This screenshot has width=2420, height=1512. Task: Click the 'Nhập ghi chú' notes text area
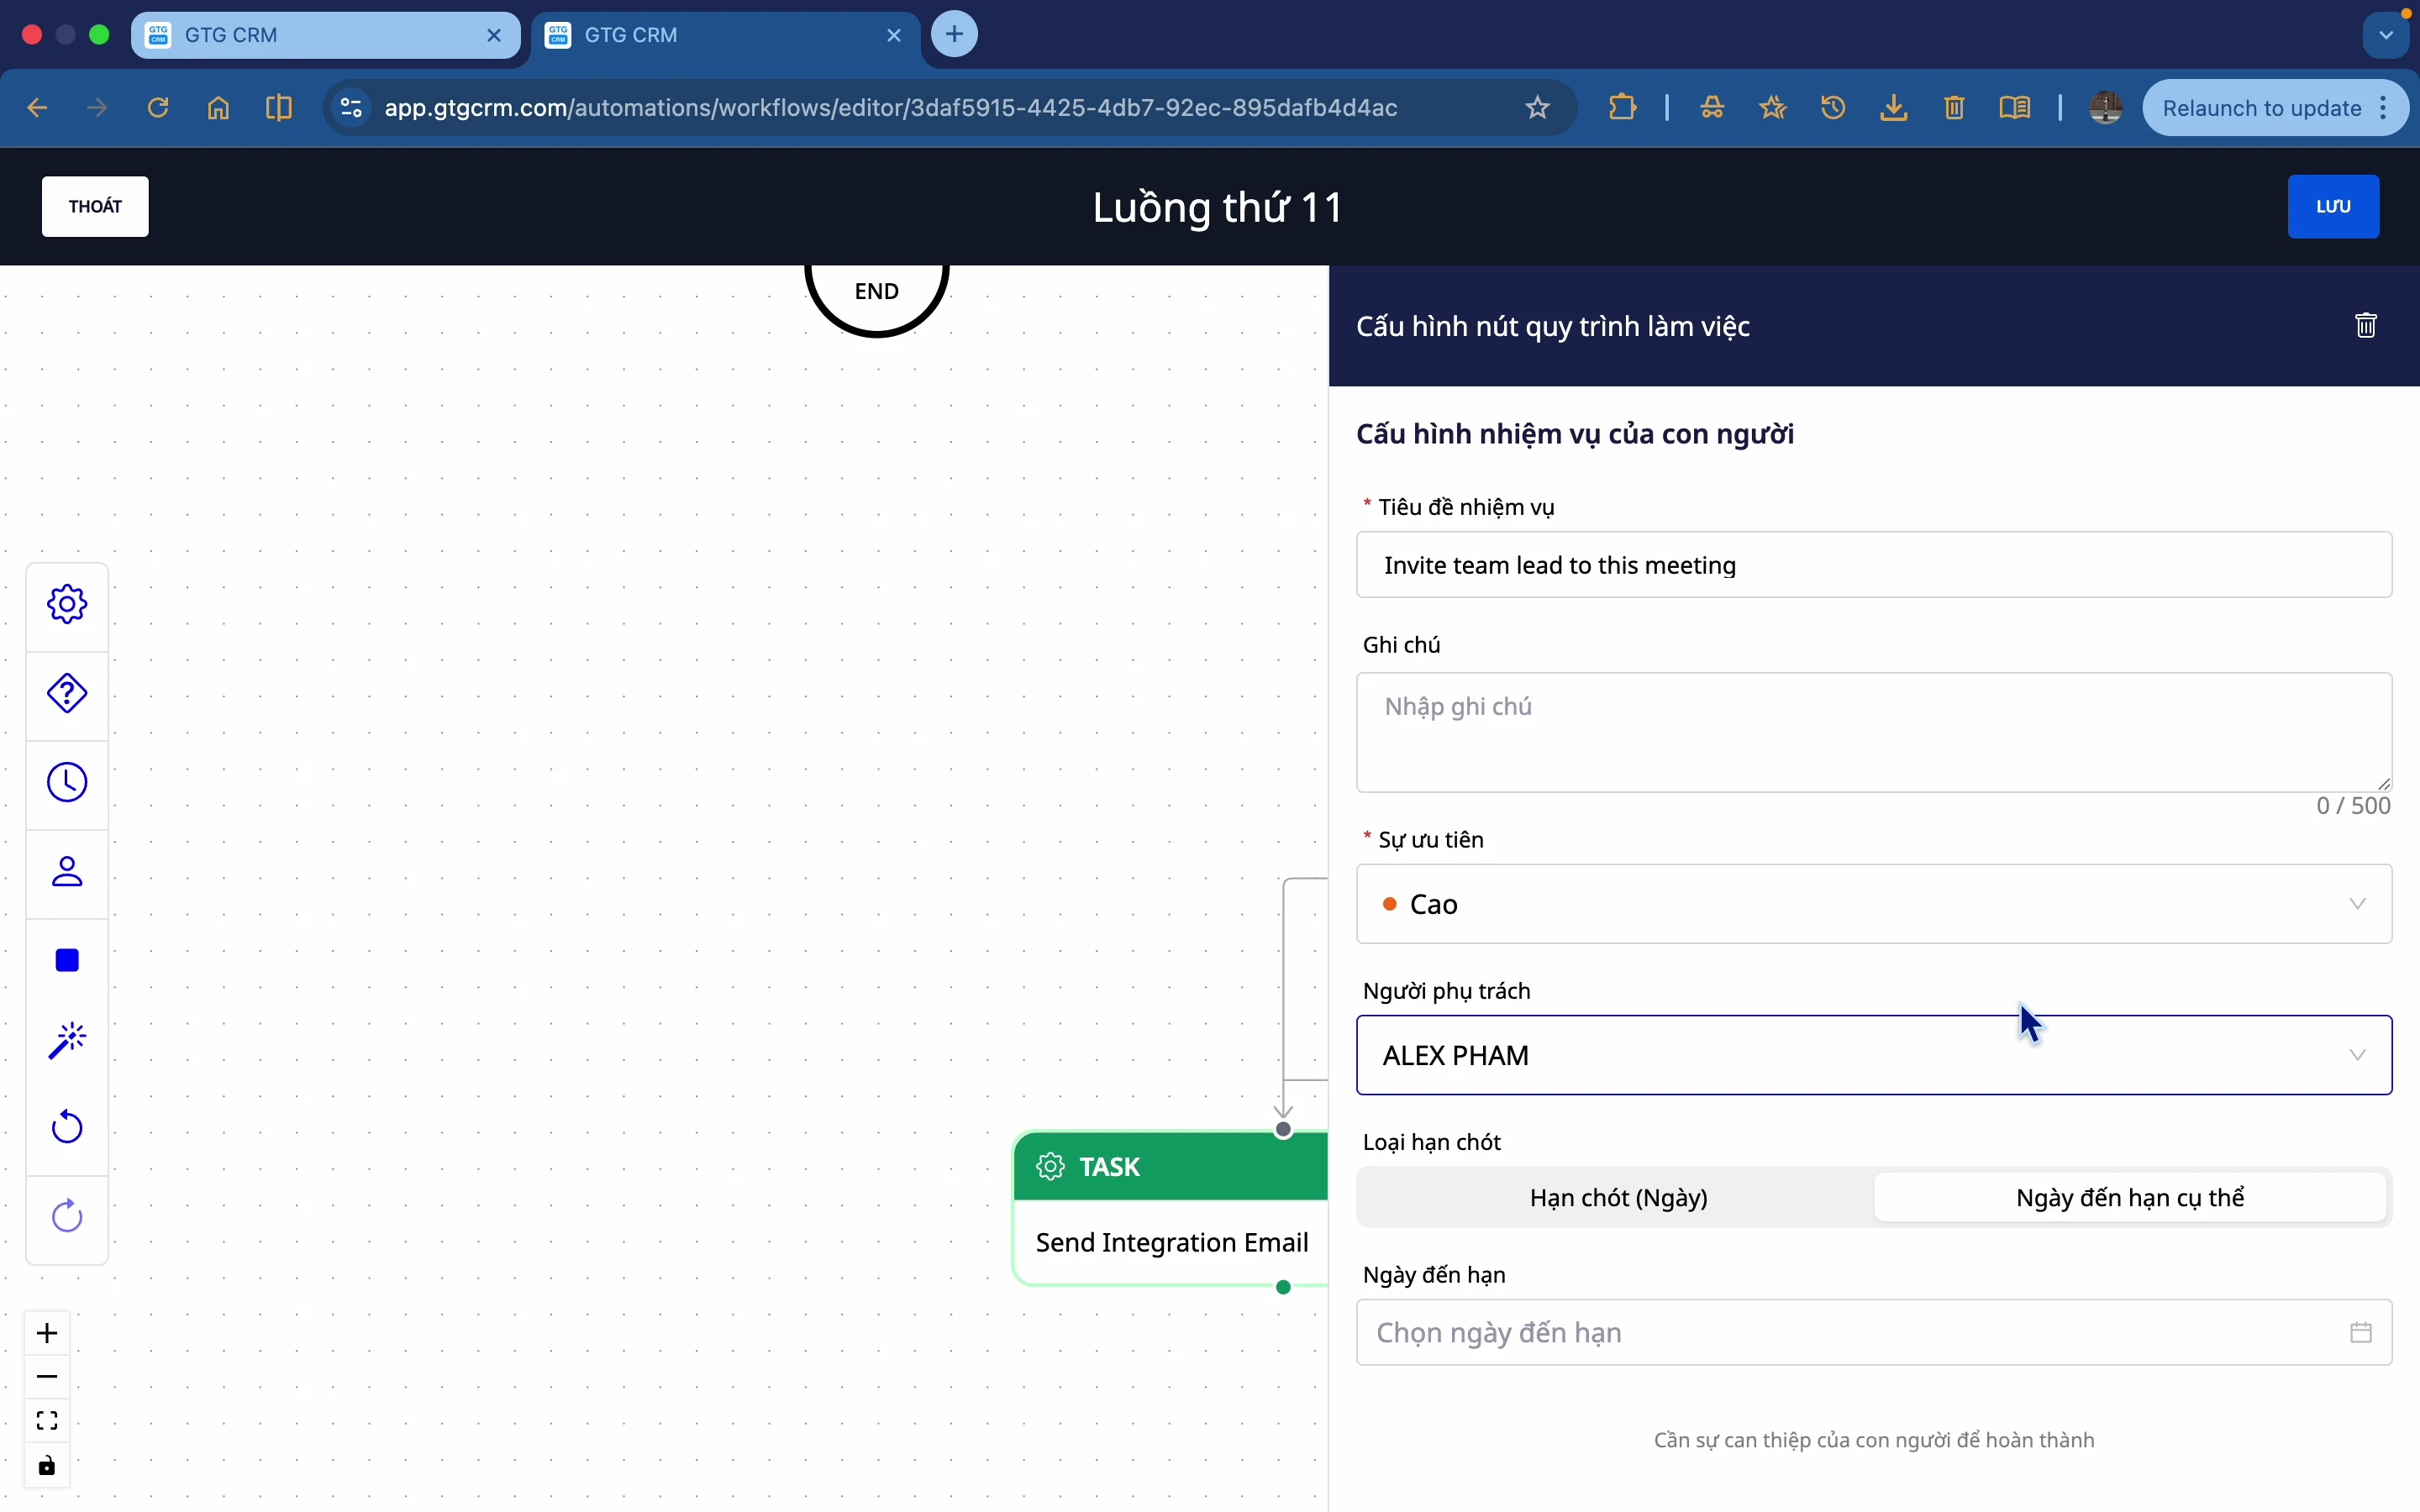tap(1873, 732)
